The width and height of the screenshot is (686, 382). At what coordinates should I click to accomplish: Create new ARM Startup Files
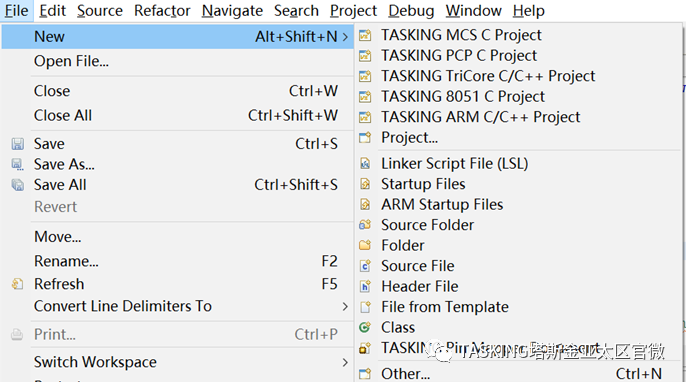pos(518,204)
